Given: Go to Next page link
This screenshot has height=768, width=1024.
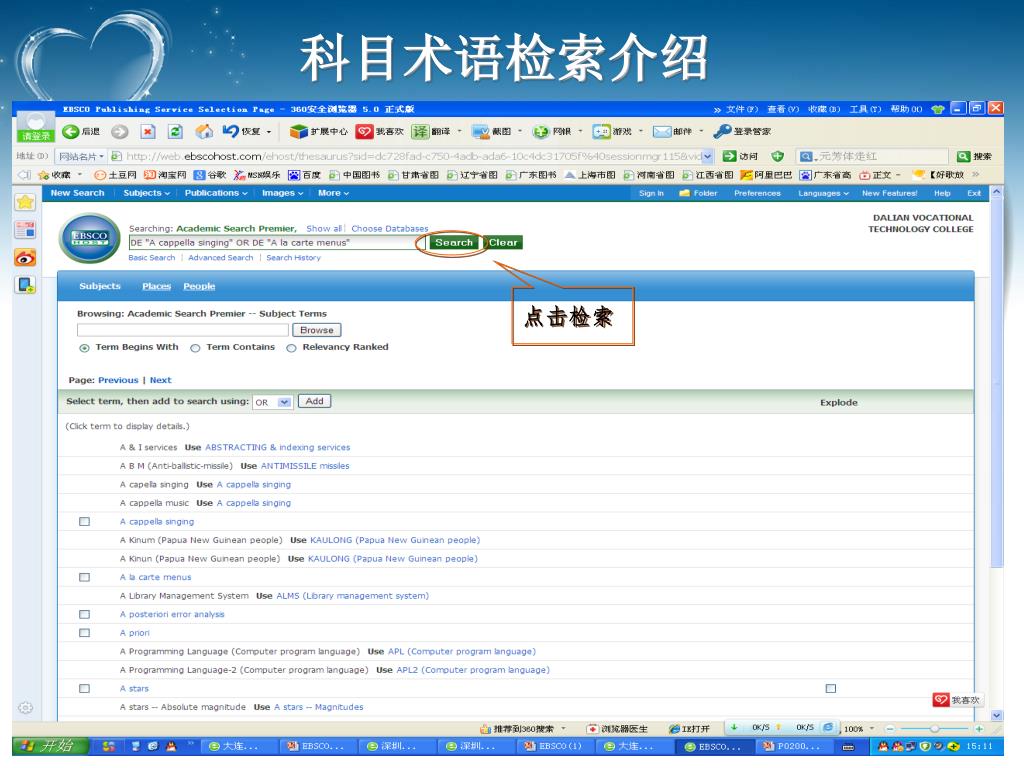Looking at the screenshot, I should click(161, 380).
